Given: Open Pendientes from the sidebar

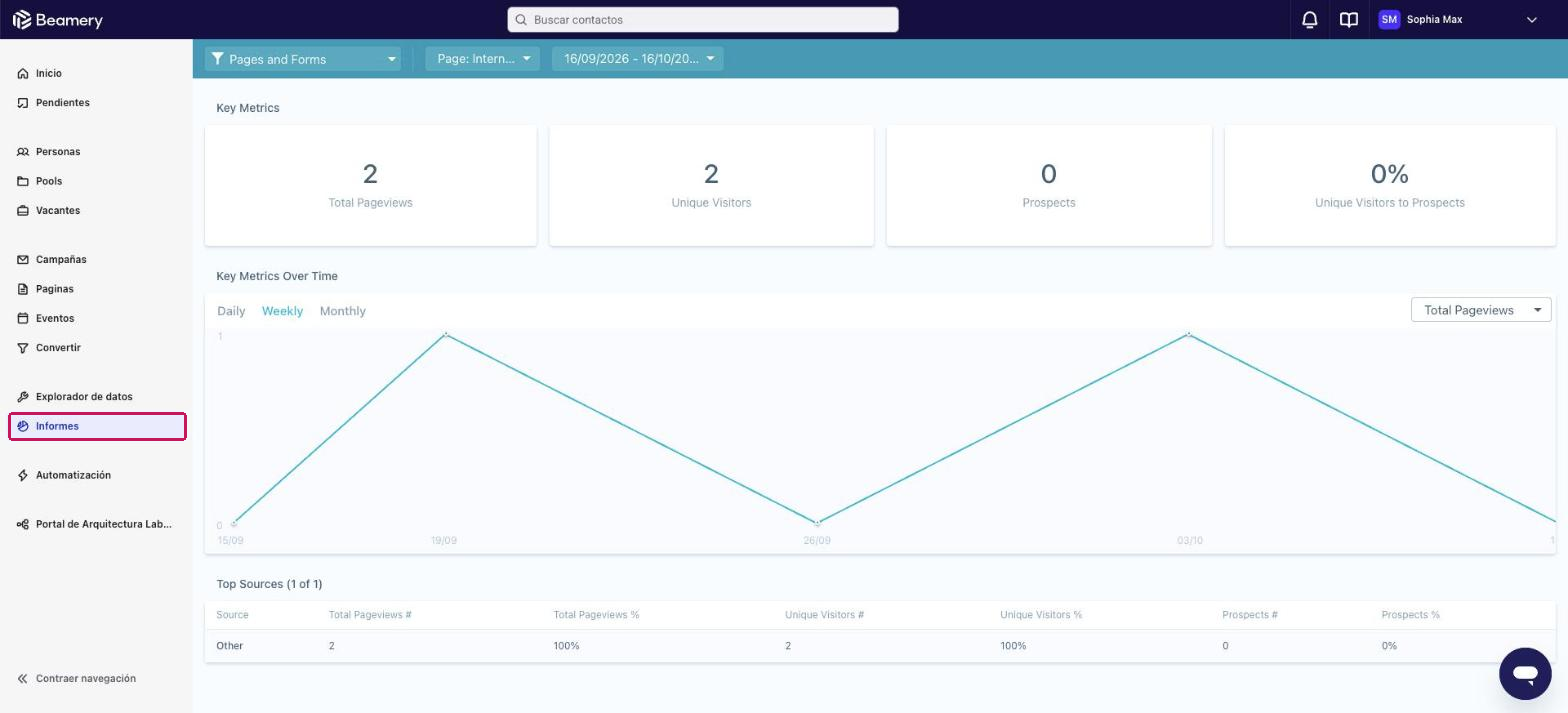Looking at the screenshot, I should click(97, 103).
